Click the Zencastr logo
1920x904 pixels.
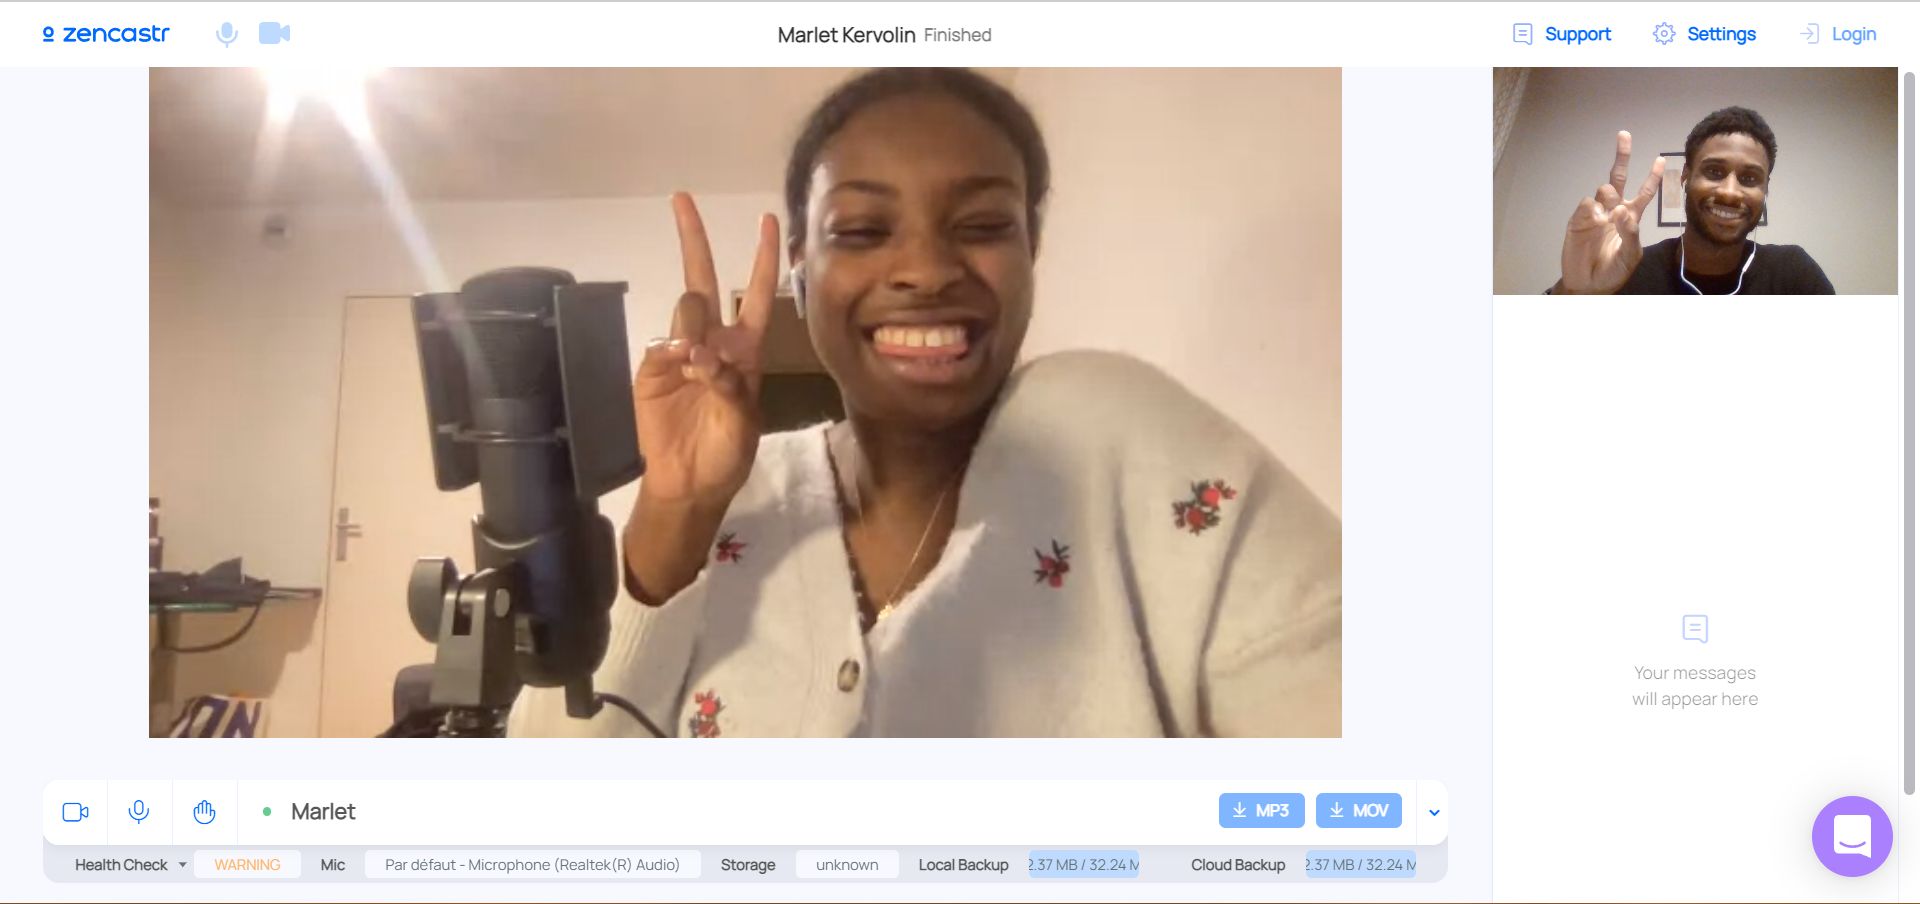(x=106, y=34)
